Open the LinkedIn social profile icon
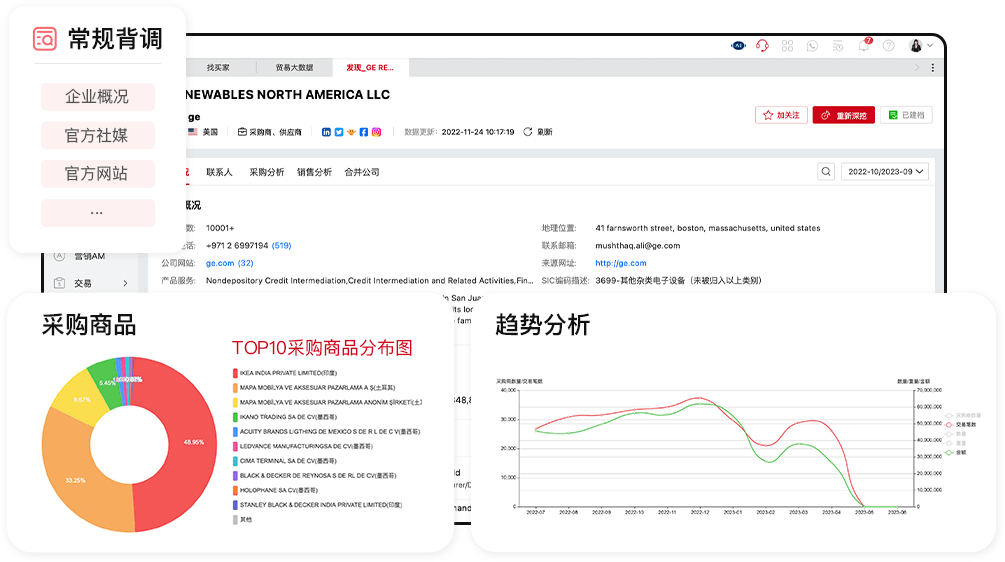Image resolution: width=1005 pixels, height=562 pixels. (x=326, y=132)
